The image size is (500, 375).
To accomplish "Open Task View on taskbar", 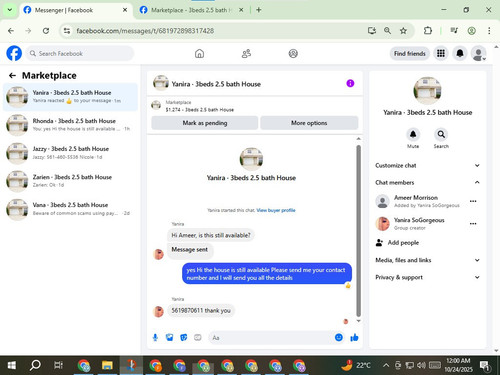I will [x=58, y=365].
